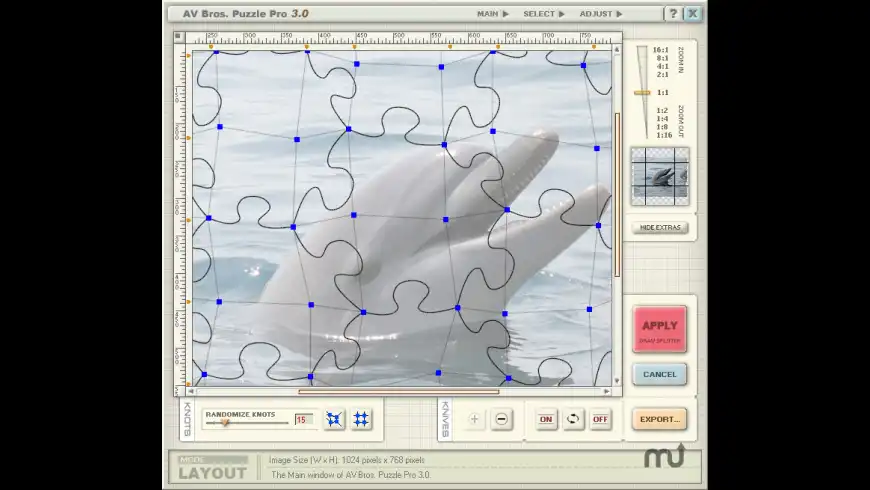Turn knives ON

(546, 419)
